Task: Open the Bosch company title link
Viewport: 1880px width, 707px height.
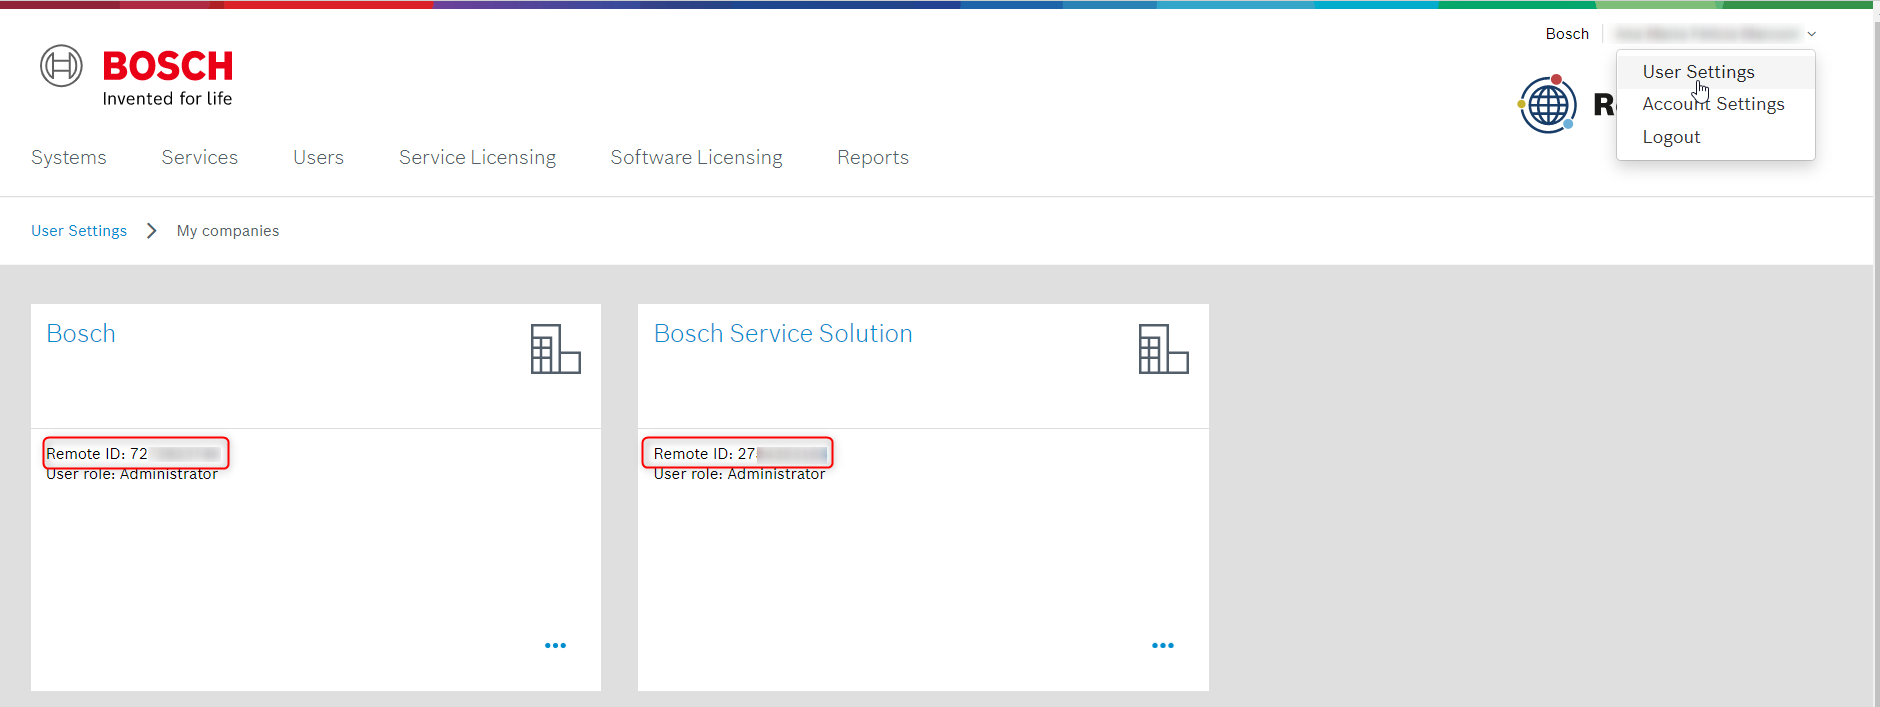Action: point(81,333)
